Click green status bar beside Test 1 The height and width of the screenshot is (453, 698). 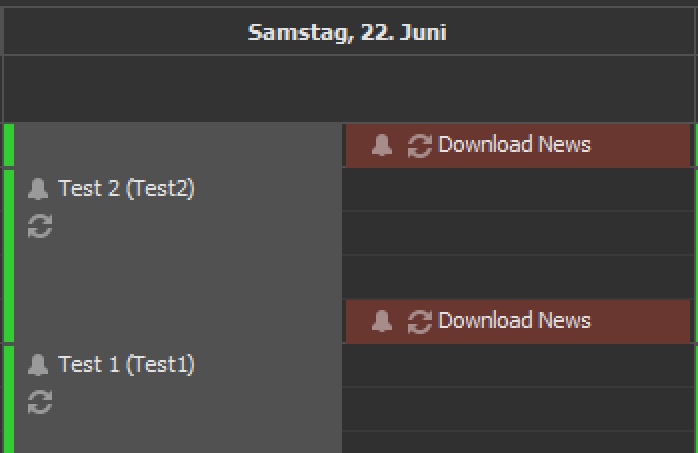pos(9,400)
